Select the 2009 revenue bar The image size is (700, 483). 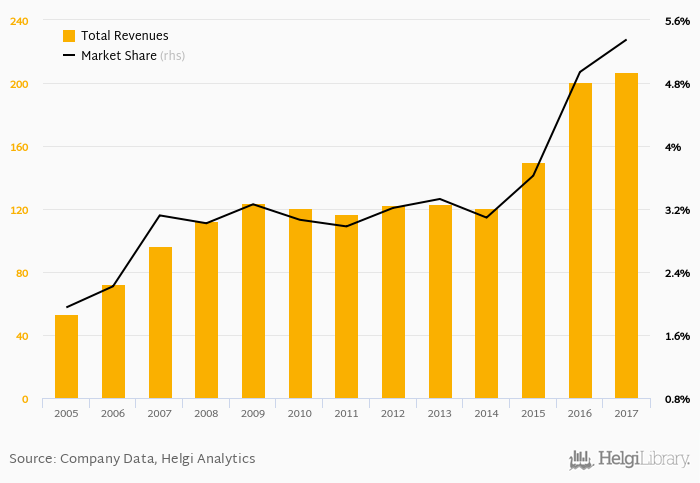coord(253,301)
